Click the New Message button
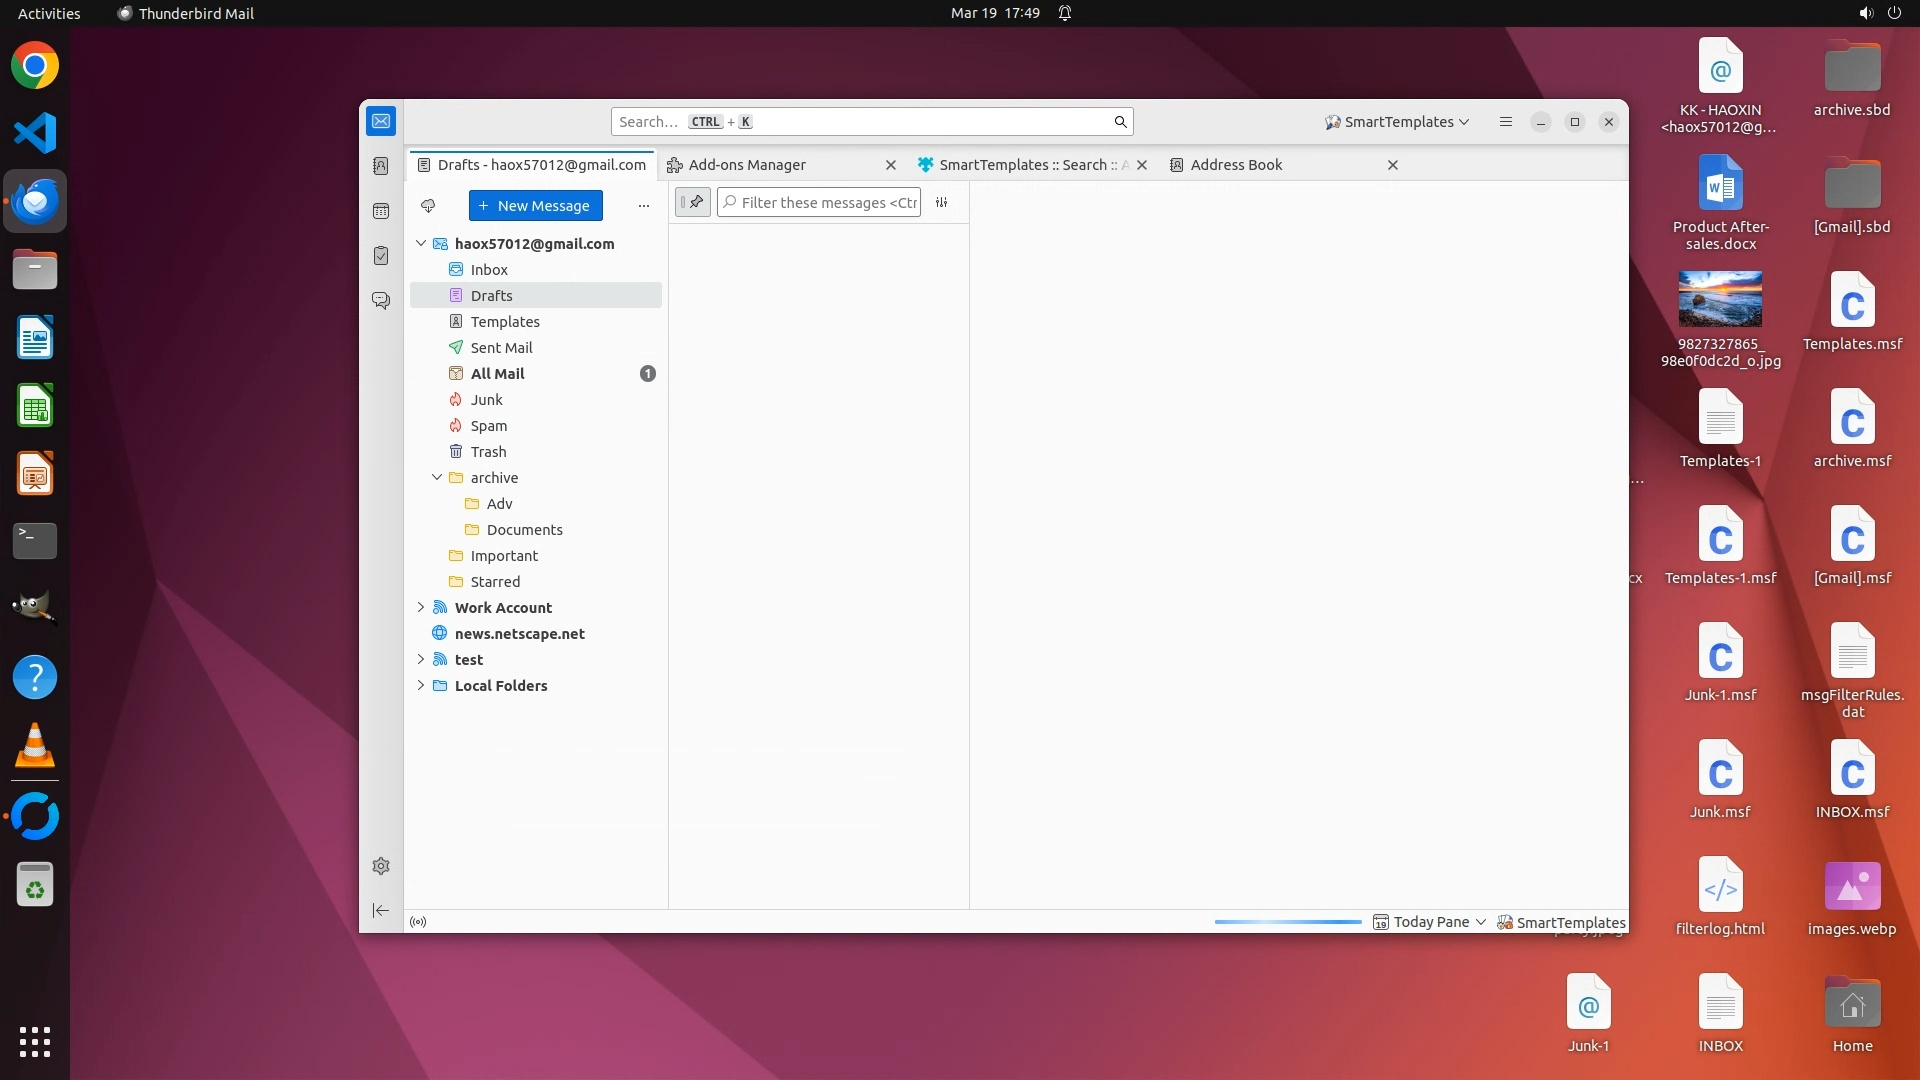This screenshot has width=1920, height=1080. 535,206
